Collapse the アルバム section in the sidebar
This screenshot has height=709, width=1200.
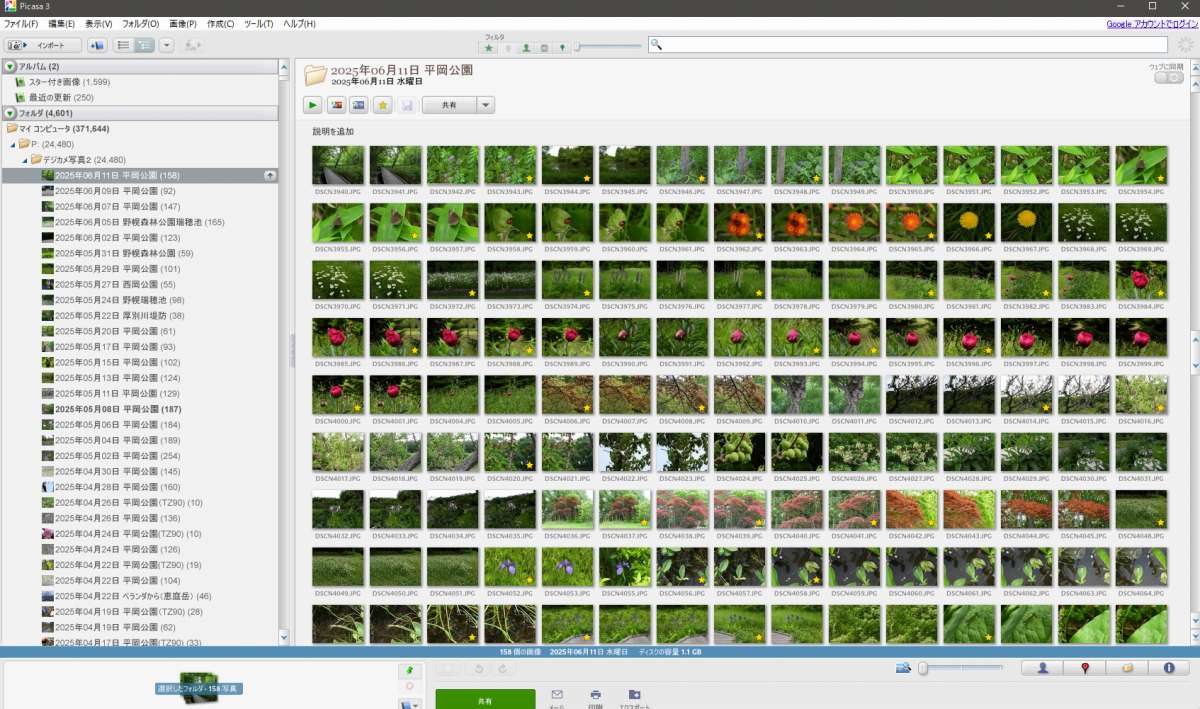10,66
